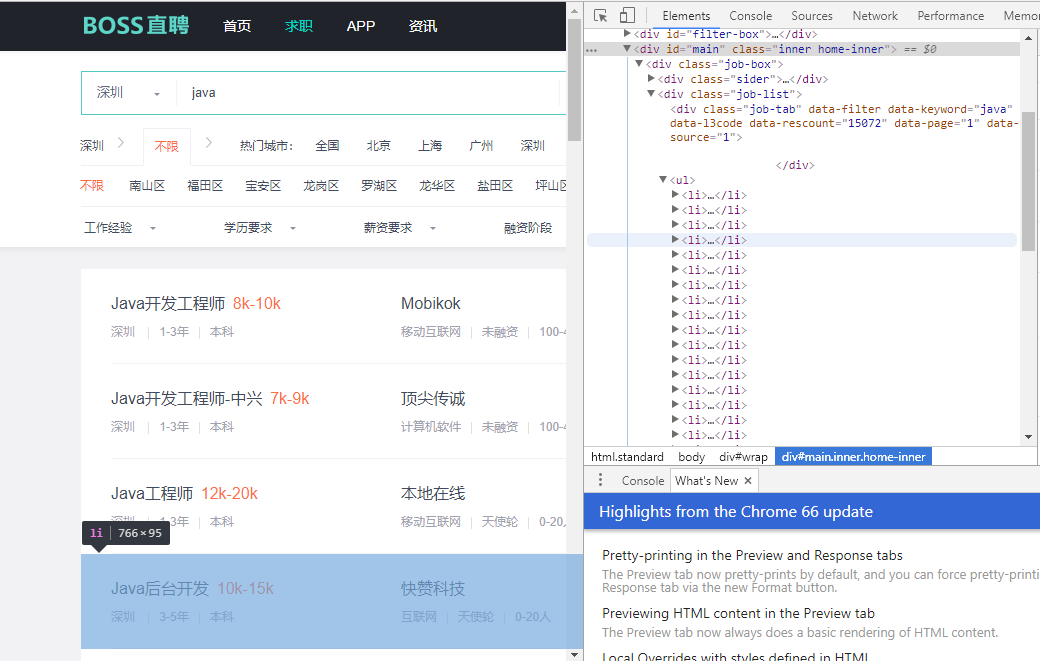Open the Sources panel tab
The height and width of the screenshot is (661, 1040).
(x=811, y=15)
